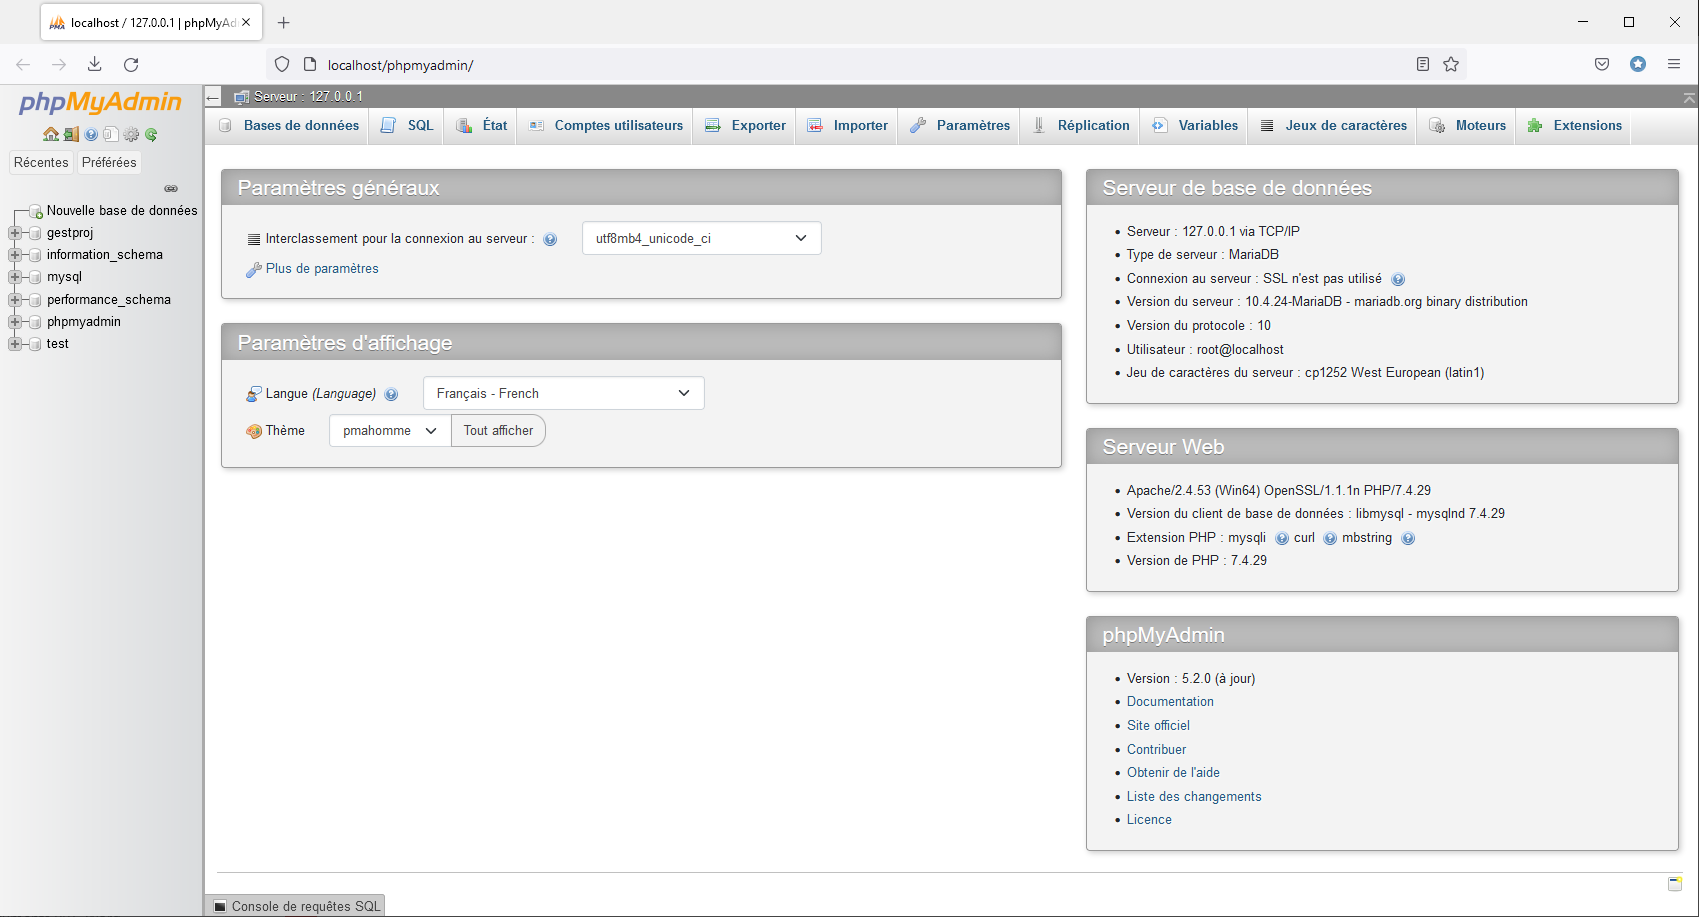Open the SQL tab
This screenshot has width=1699, height=917.
click(408, 126)
